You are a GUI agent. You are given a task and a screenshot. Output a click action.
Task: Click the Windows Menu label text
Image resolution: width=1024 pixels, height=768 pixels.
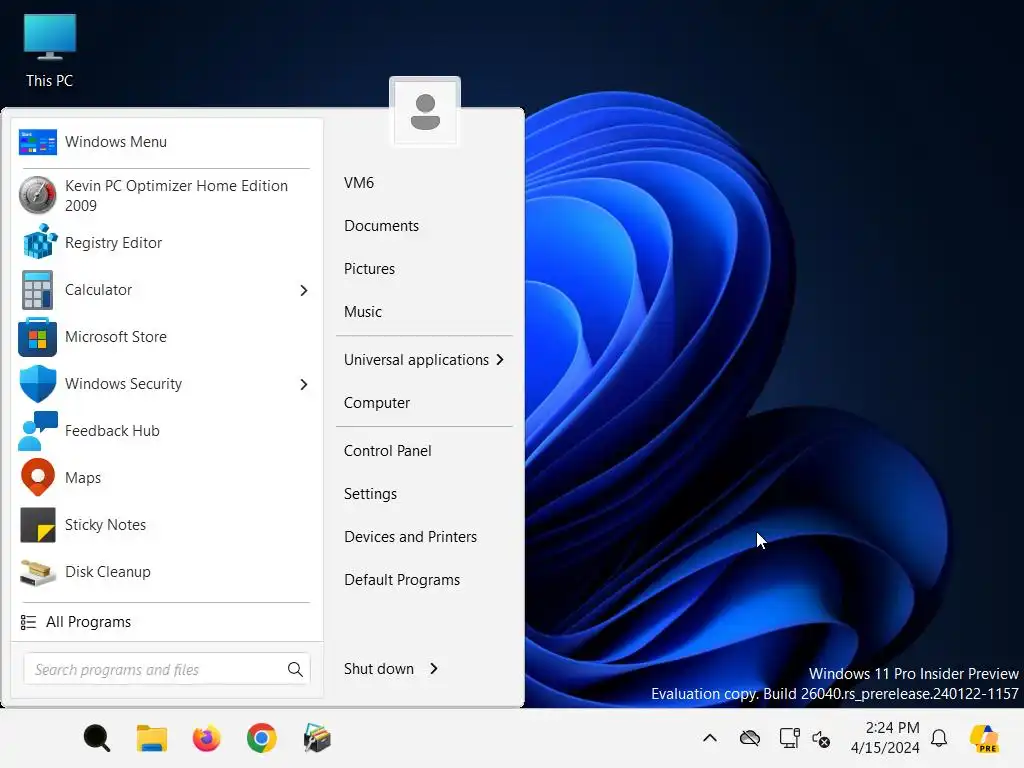point(116,142)
